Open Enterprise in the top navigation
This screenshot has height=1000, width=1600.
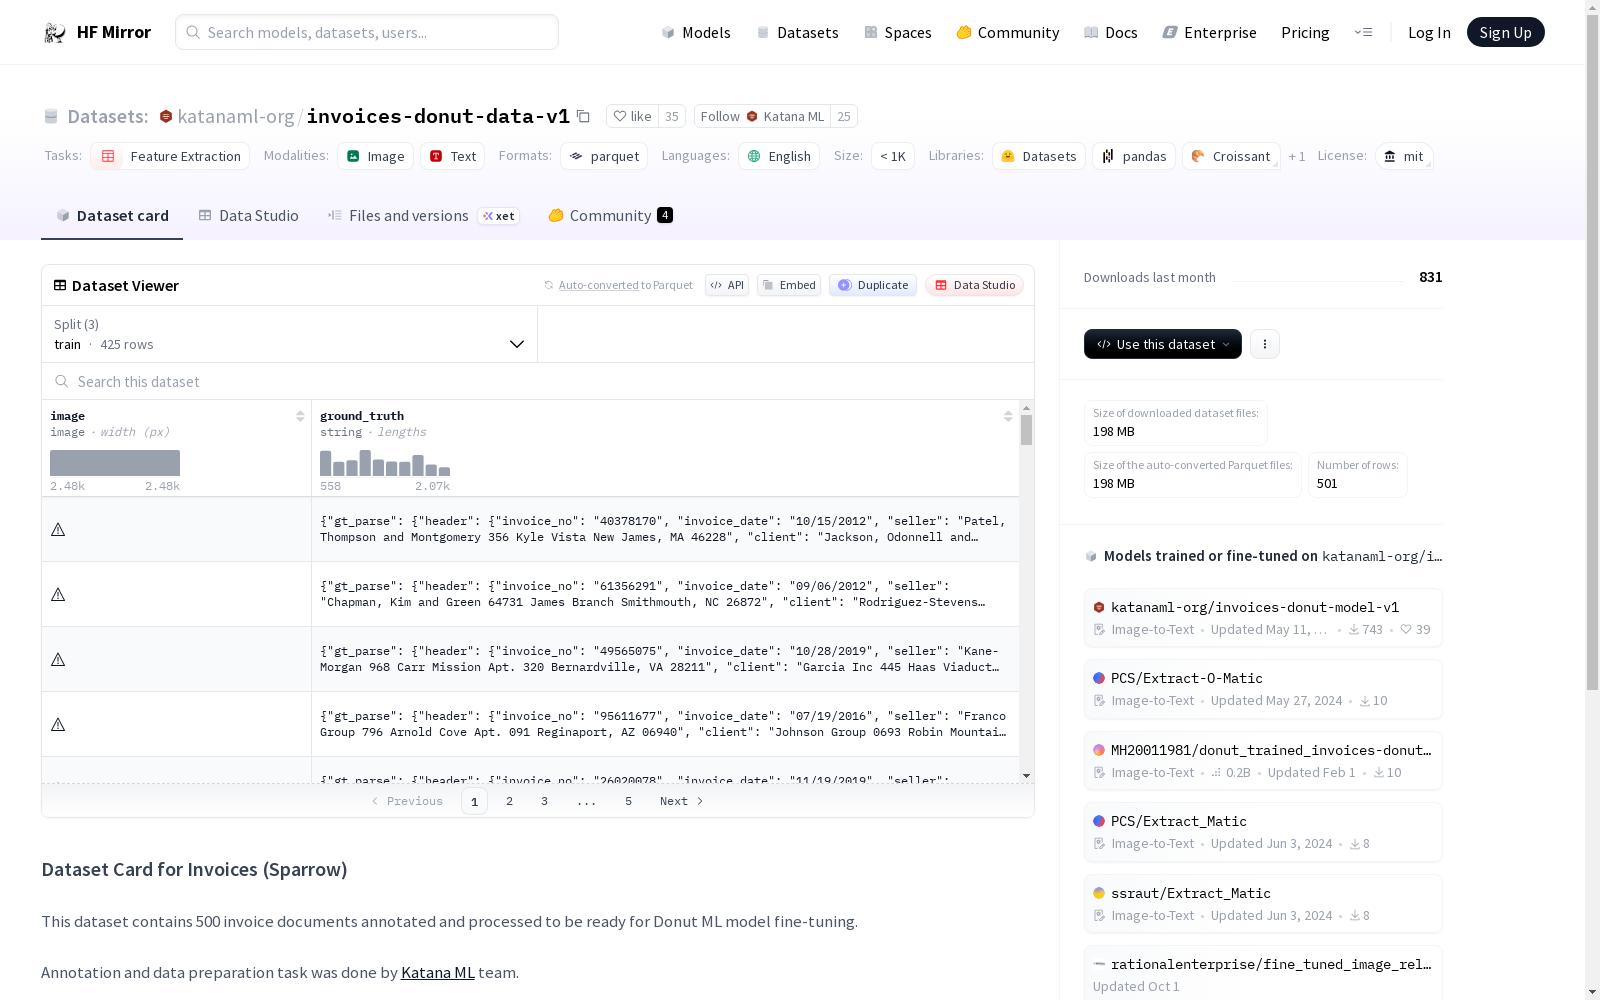[x=1209, y=33]
